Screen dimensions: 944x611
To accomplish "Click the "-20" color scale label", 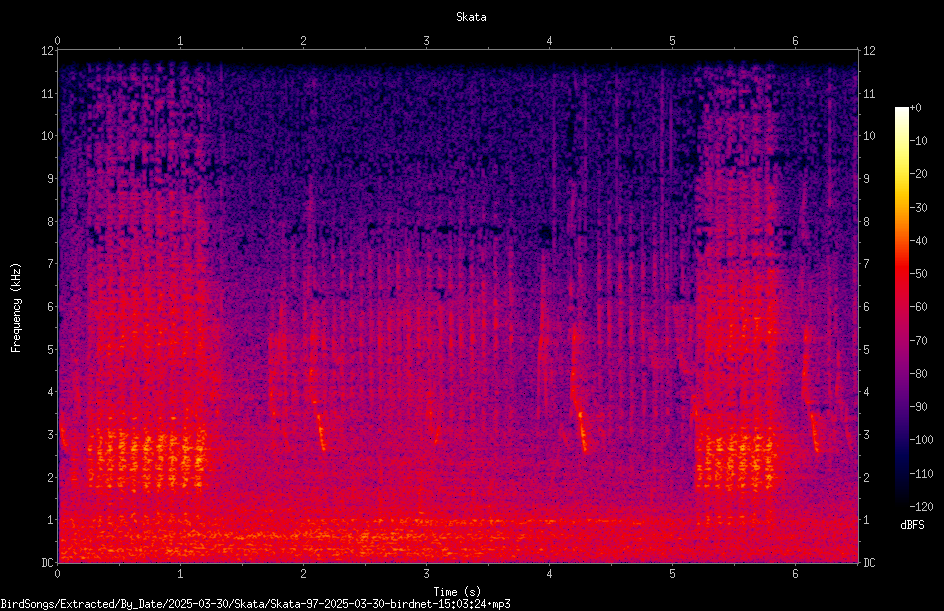I will click(918, 174).
